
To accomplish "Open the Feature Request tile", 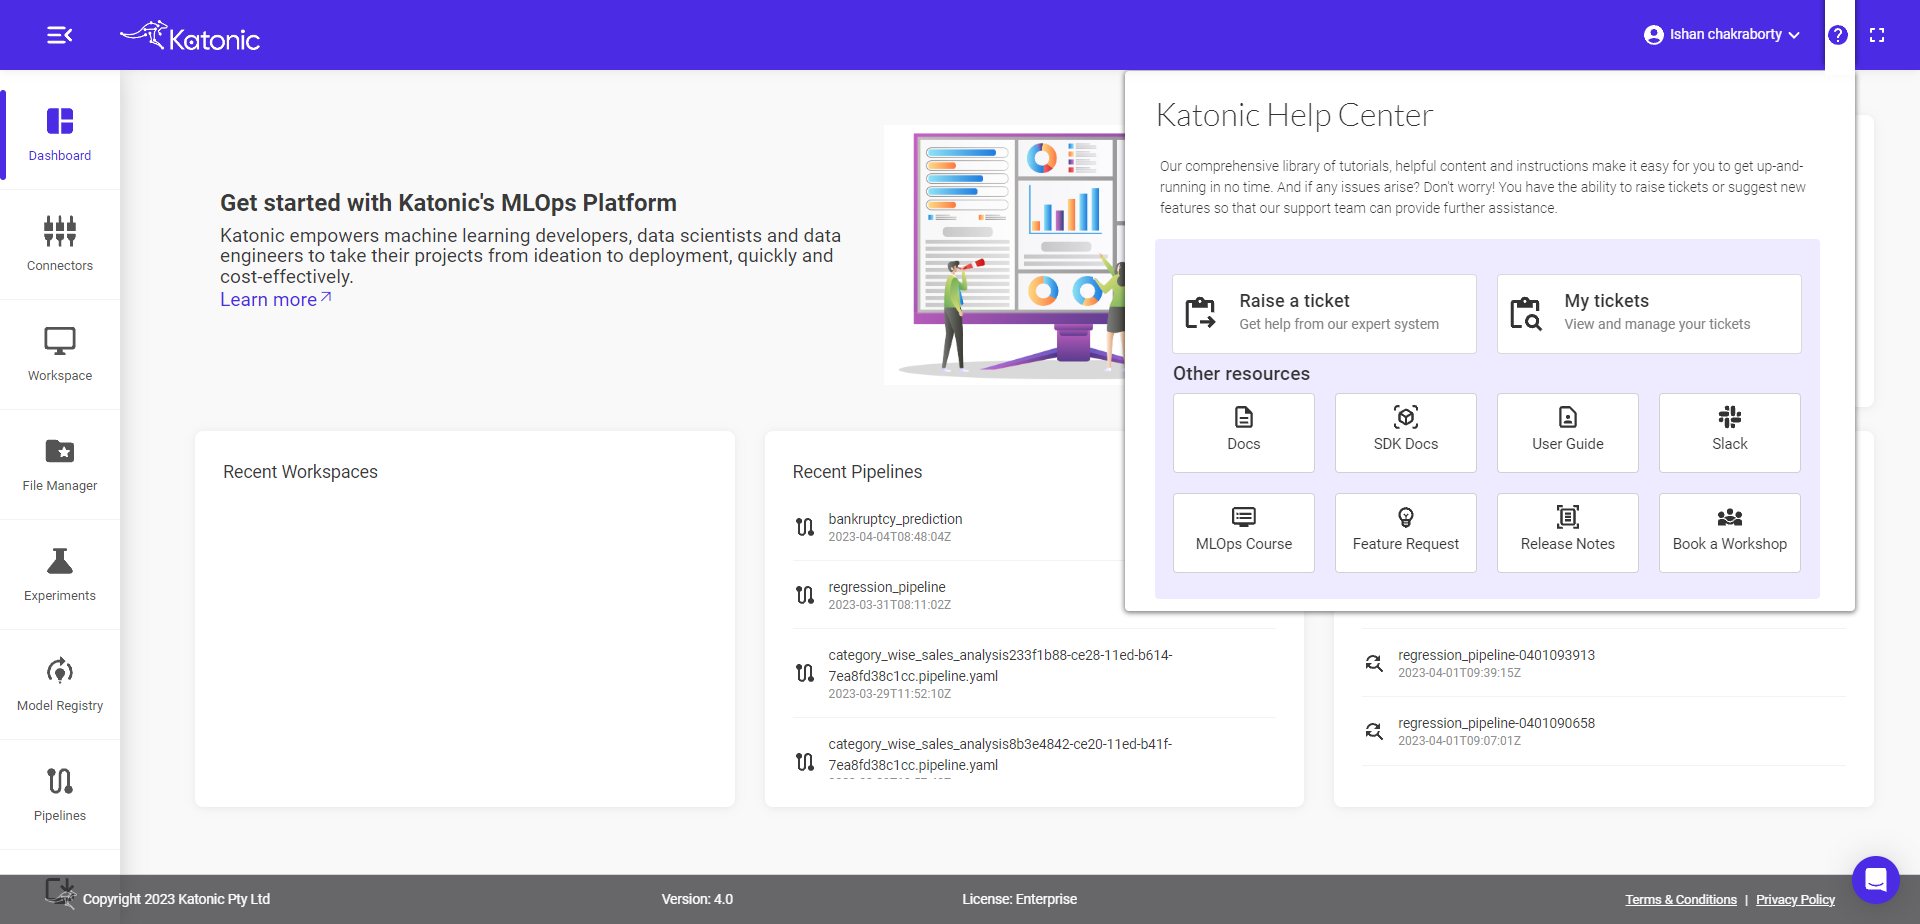I will [1406, 533].
